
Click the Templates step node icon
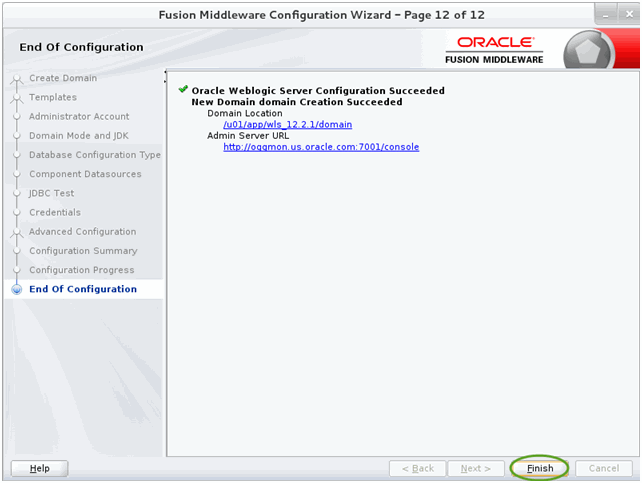[x=17, y=98]
